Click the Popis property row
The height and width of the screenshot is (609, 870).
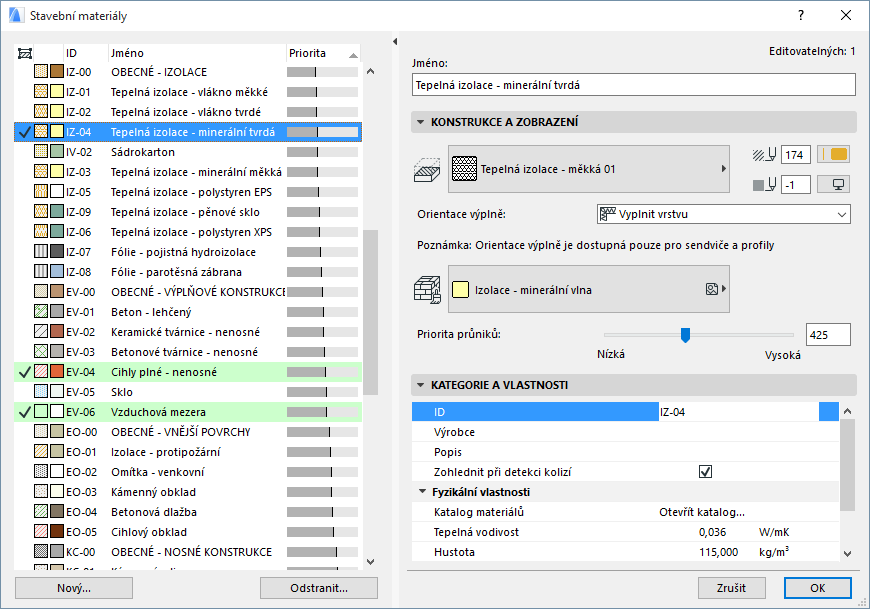[x=625, y=452]
